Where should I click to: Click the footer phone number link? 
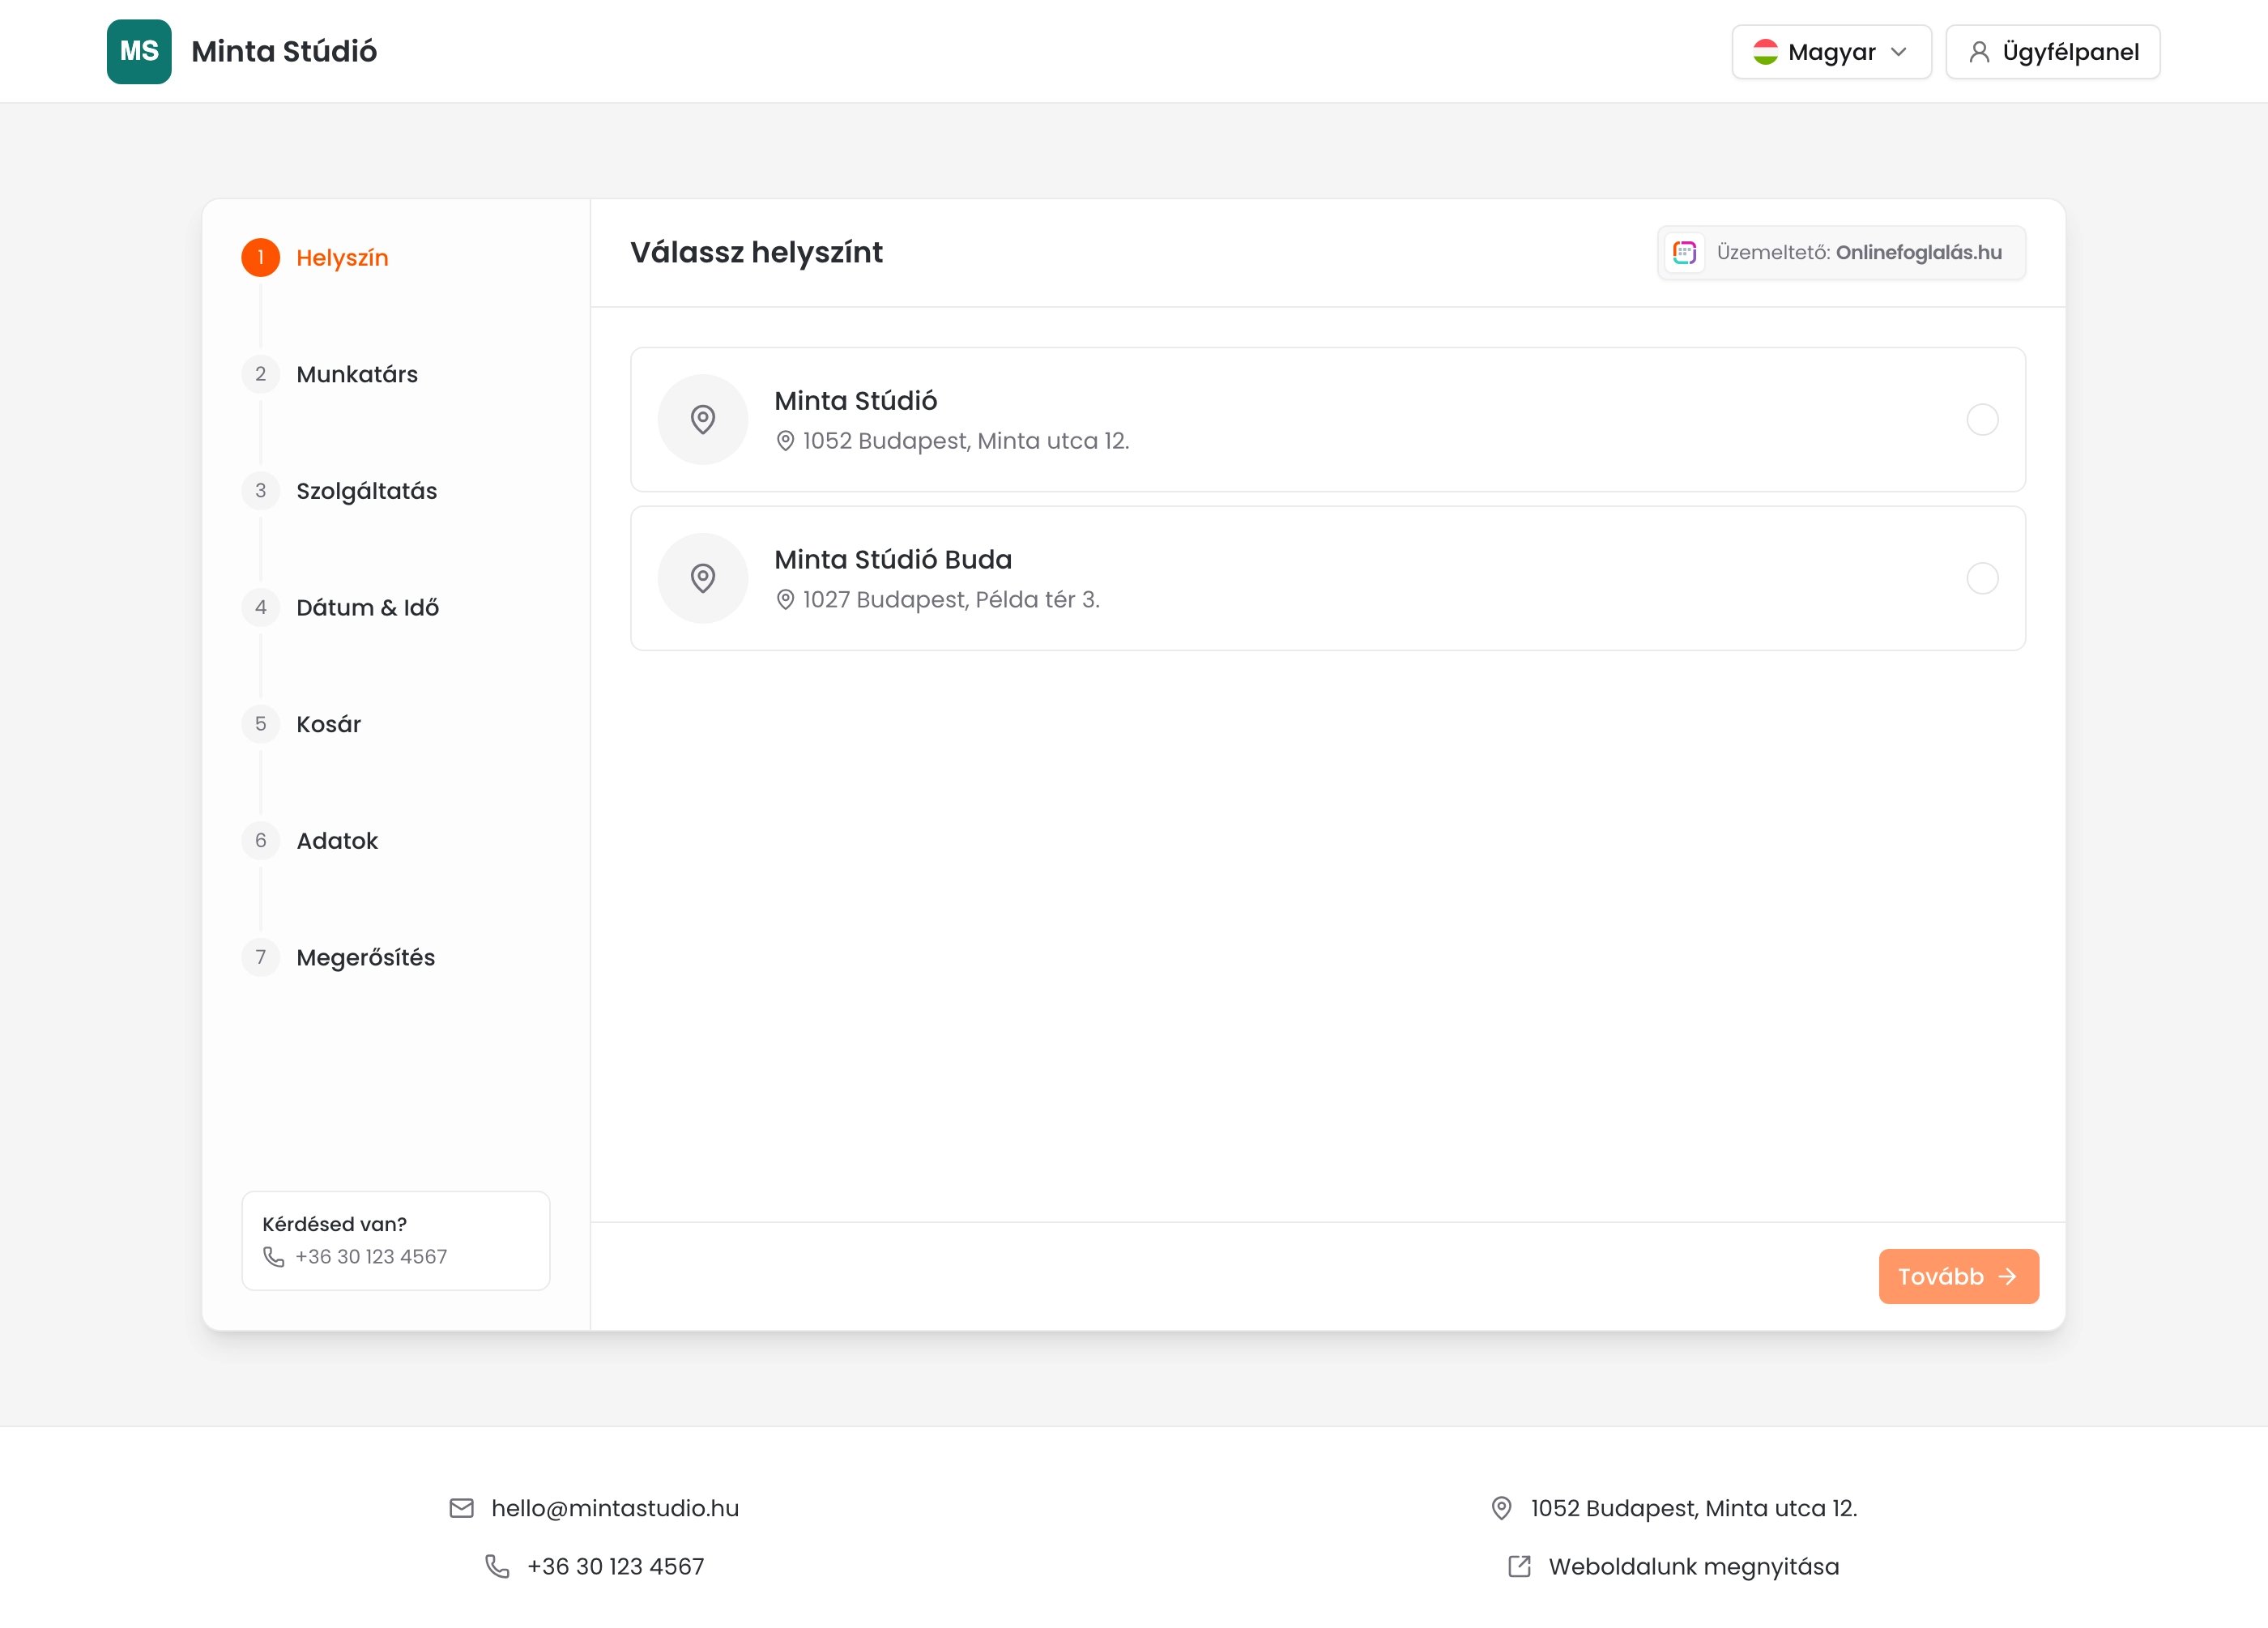click(x=616, y=1567)
